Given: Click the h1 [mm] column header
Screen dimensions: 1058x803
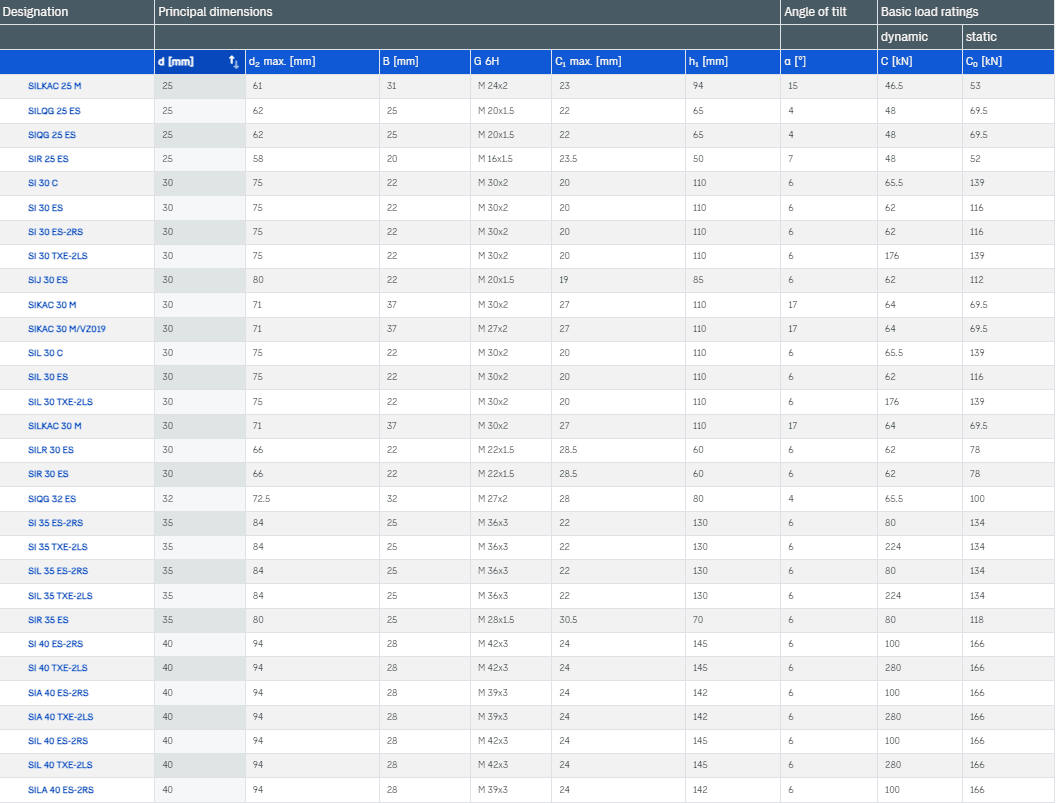Looking at the screenshot, I should 708,62.
